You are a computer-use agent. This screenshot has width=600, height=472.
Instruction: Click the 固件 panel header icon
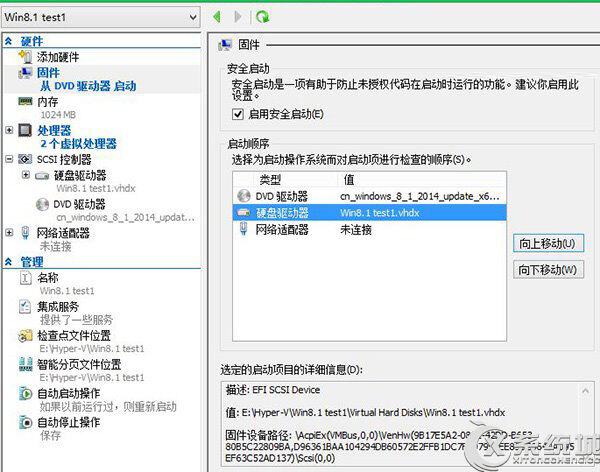coord(225,45)
